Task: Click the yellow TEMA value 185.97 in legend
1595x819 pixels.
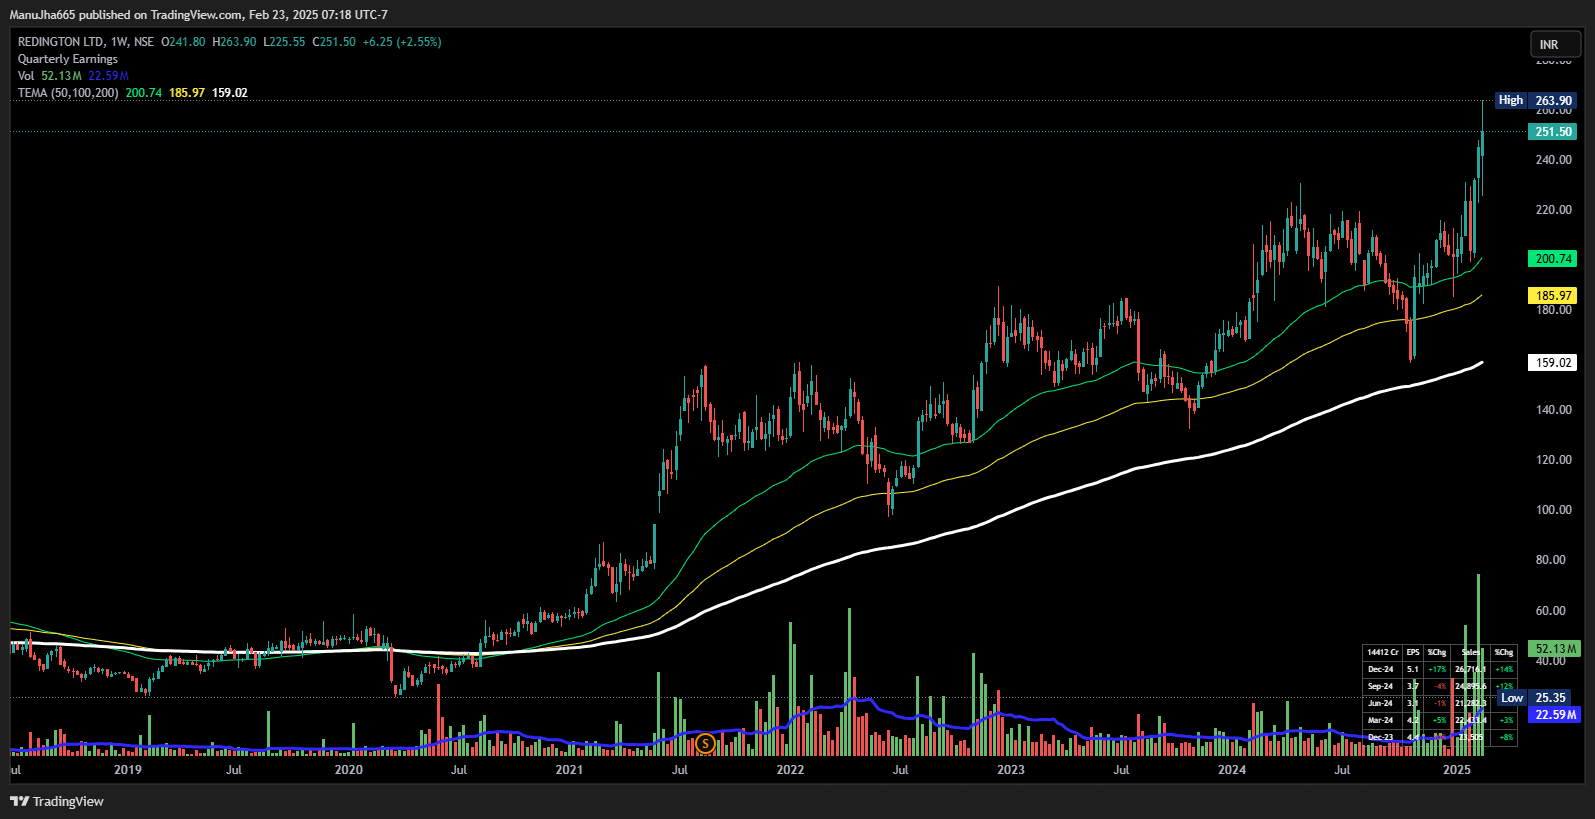Action: (x=187, y=93)
